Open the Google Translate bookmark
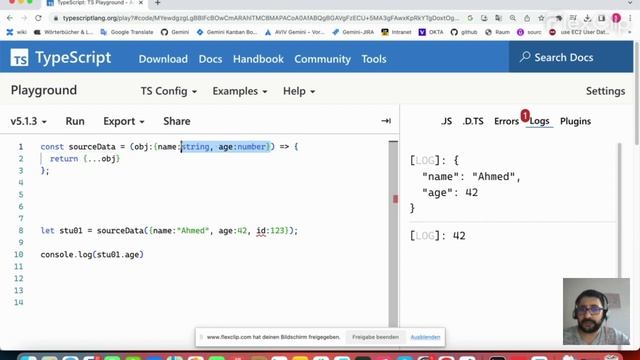Screen dimensions: 640x360 (x=127, y=32)
